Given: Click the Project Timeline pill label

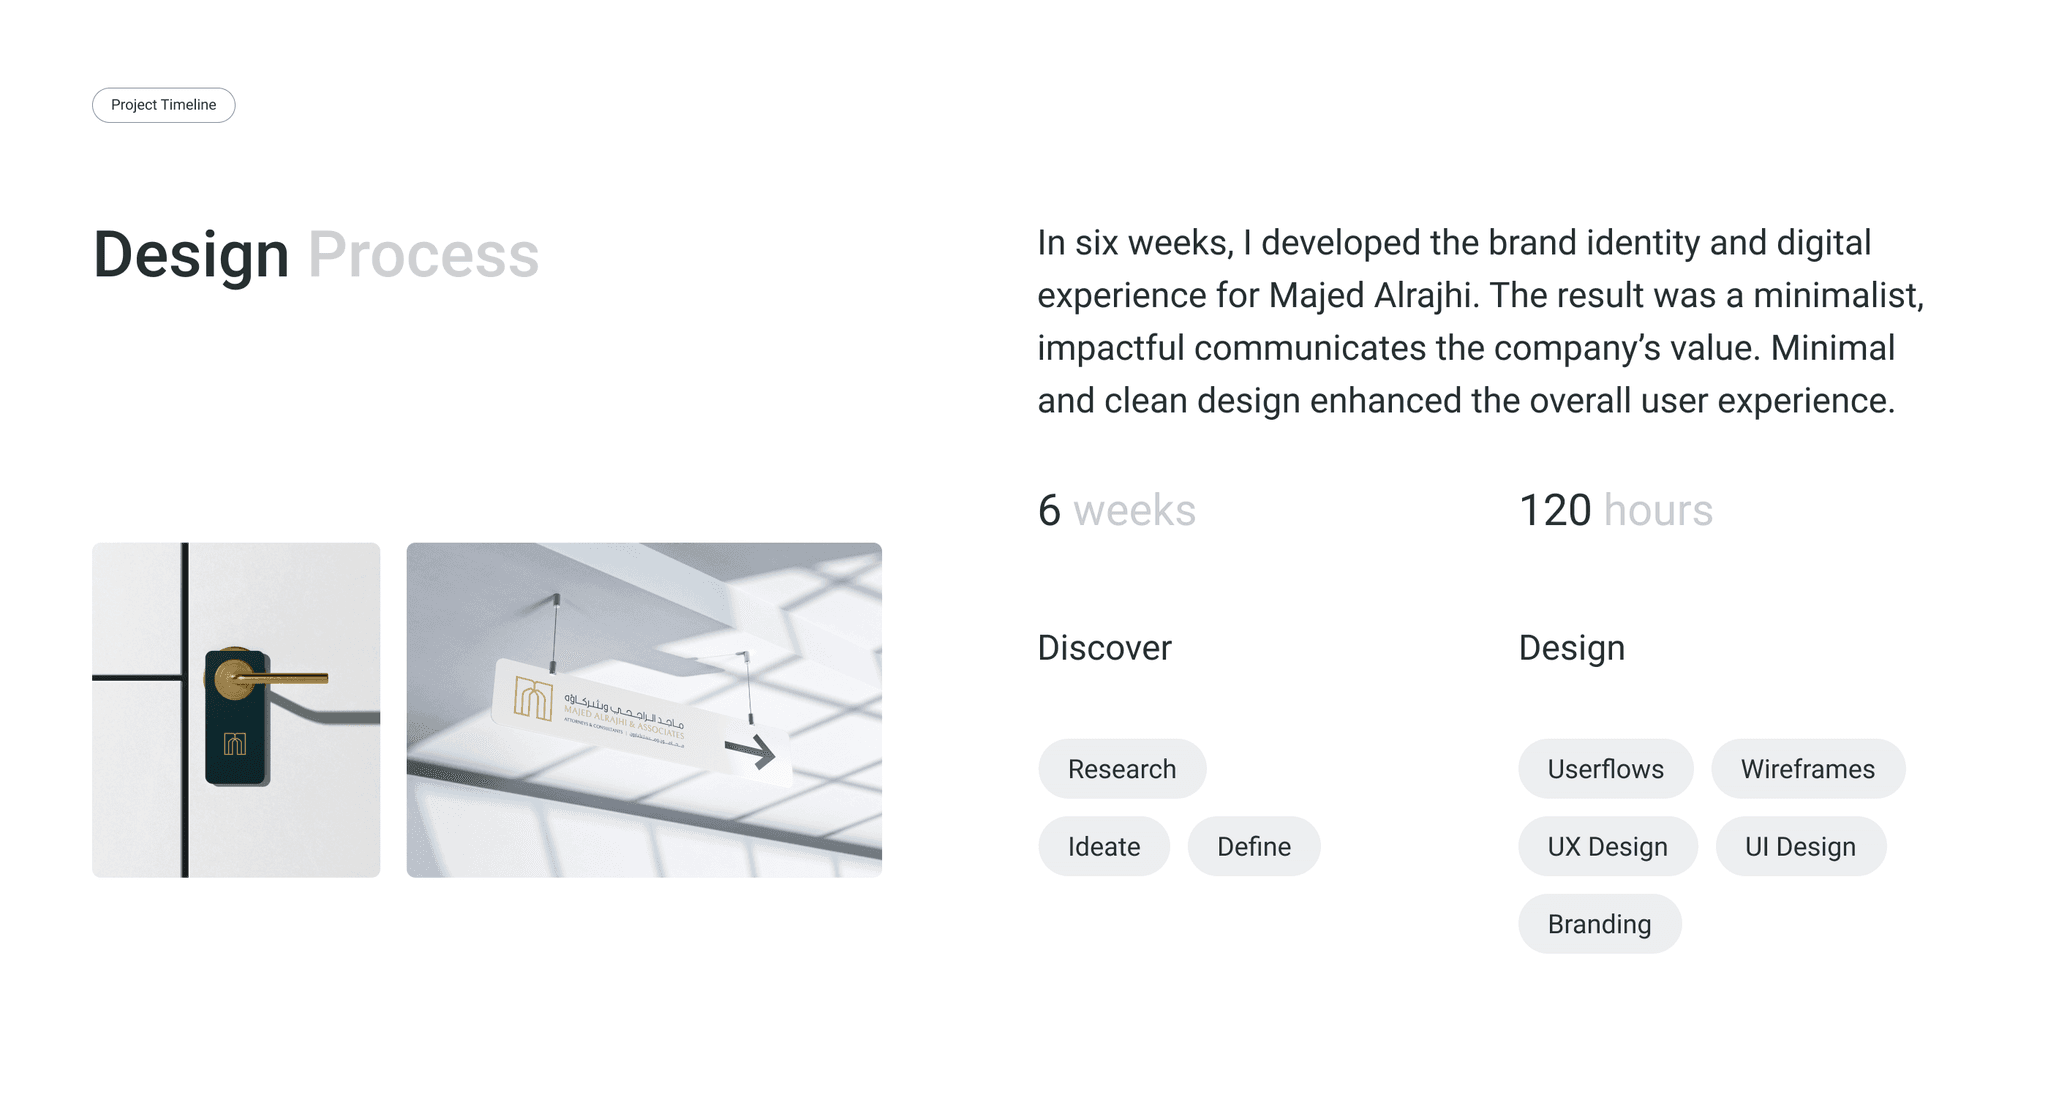Looking at the screenshot, I should click(x=163, y=105).
